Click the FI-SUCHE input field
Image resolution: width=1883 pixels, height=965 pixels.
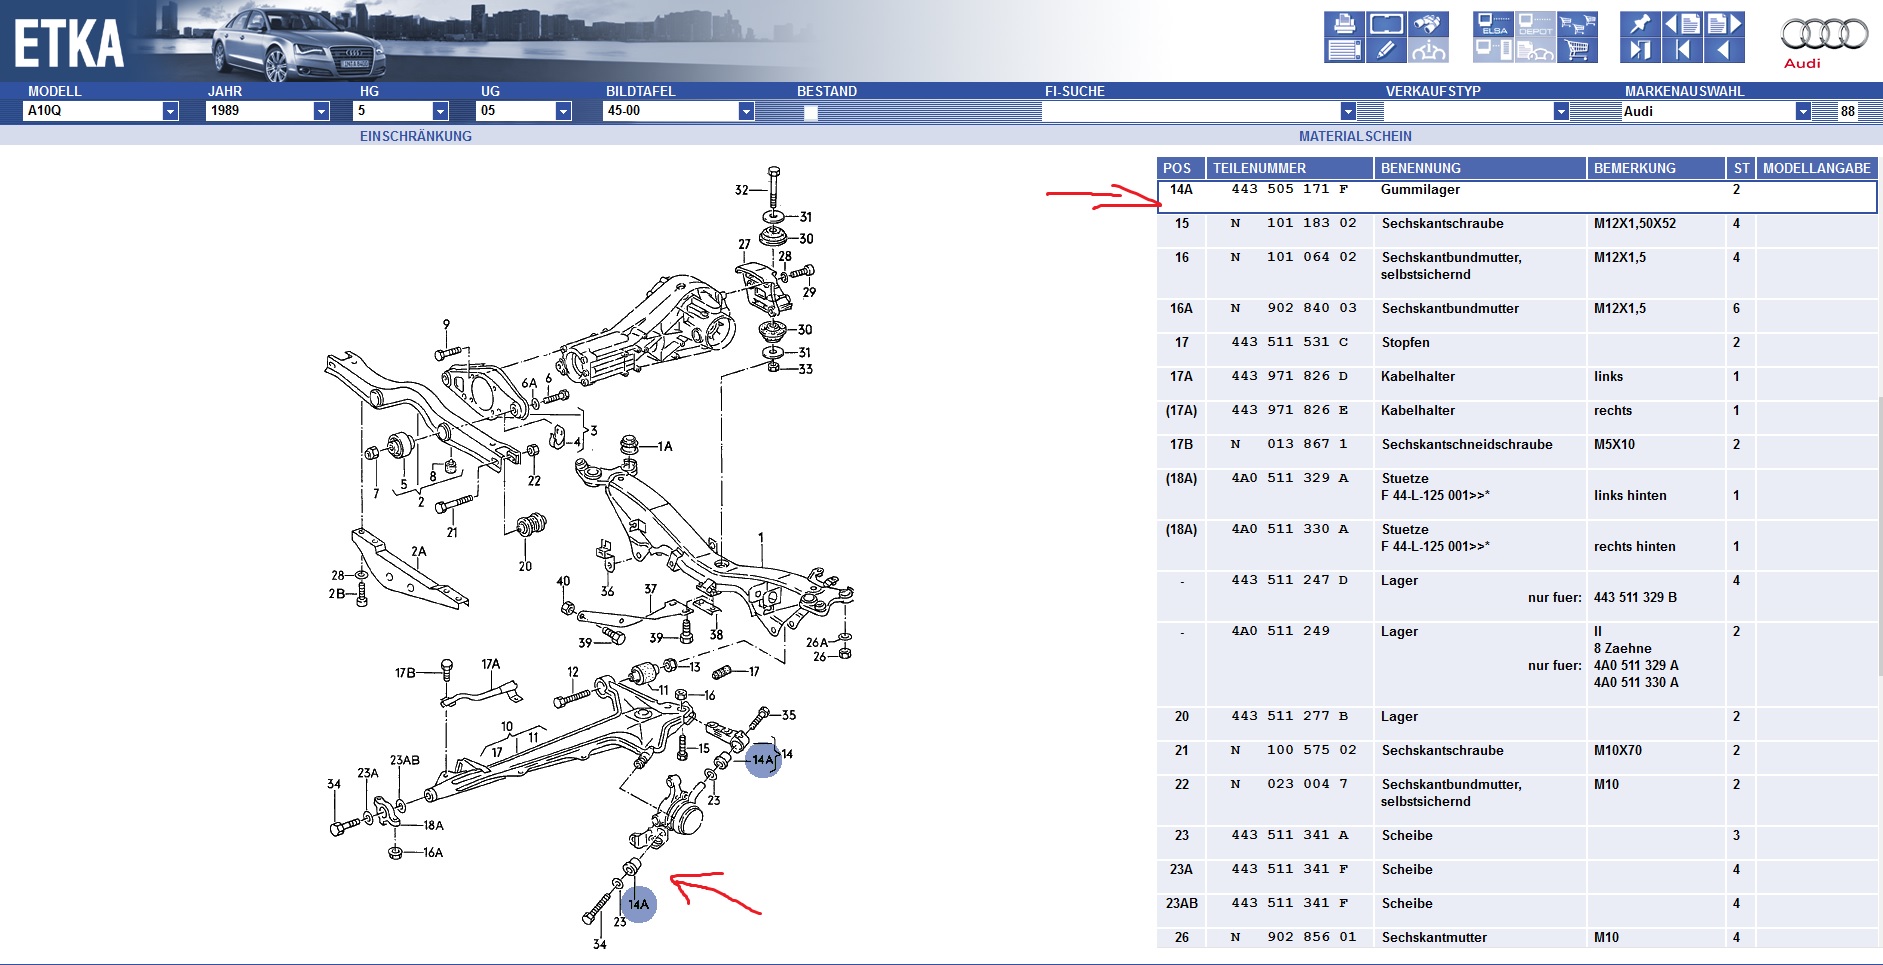(1190, 111)
